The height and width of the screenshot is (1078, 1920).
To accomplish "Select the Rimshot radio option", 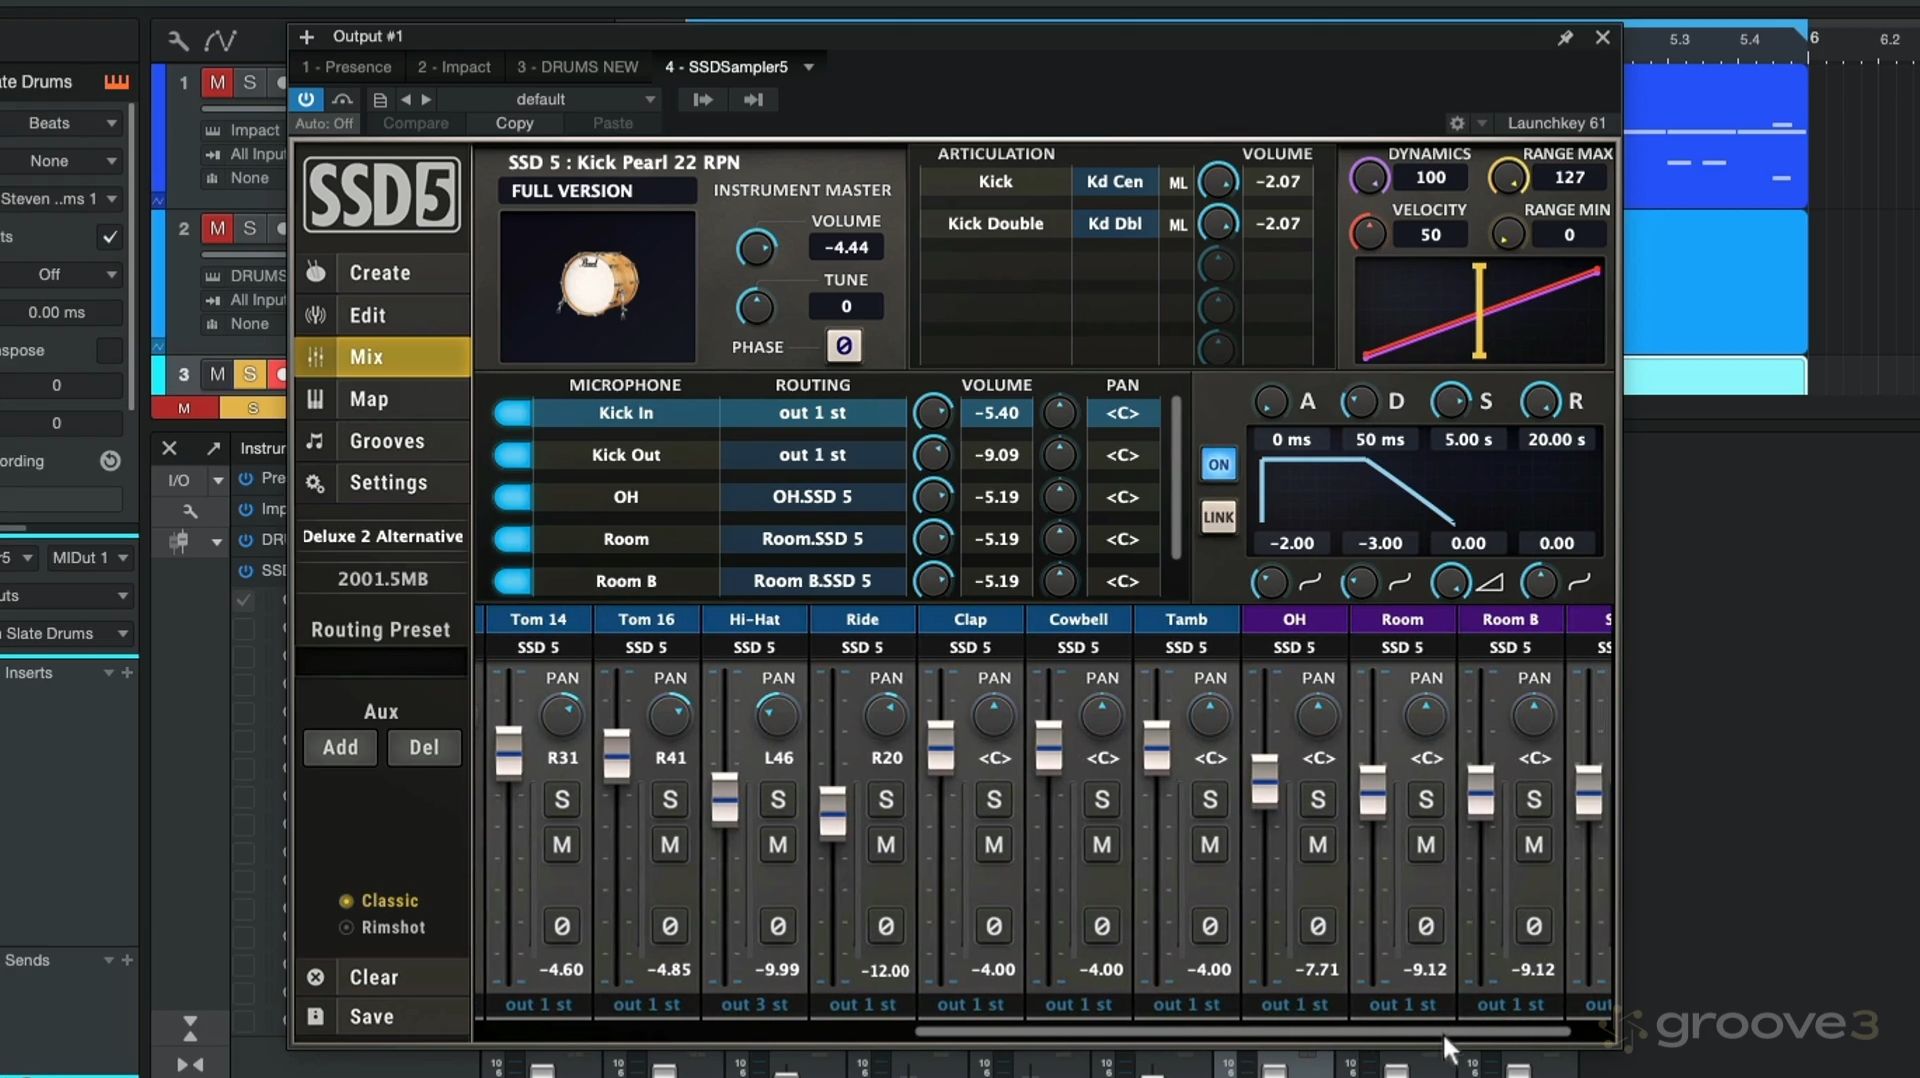I will click(346, 927).
